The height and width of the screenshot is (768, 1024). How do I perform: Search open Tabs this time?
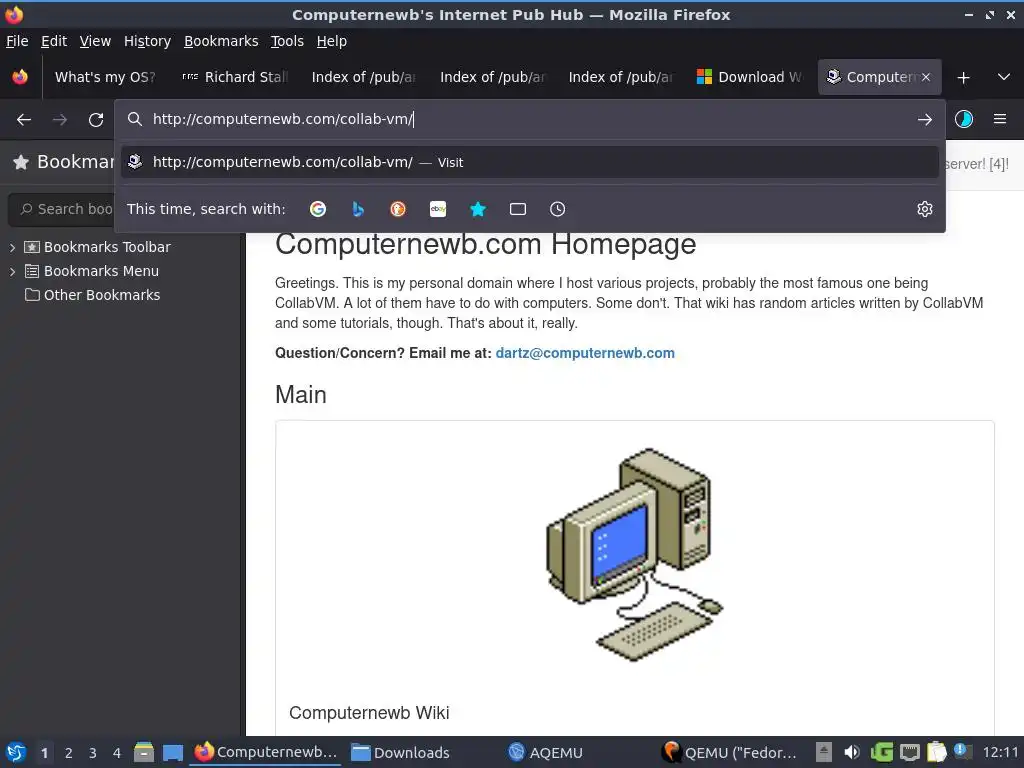click(x=518, y=209)
